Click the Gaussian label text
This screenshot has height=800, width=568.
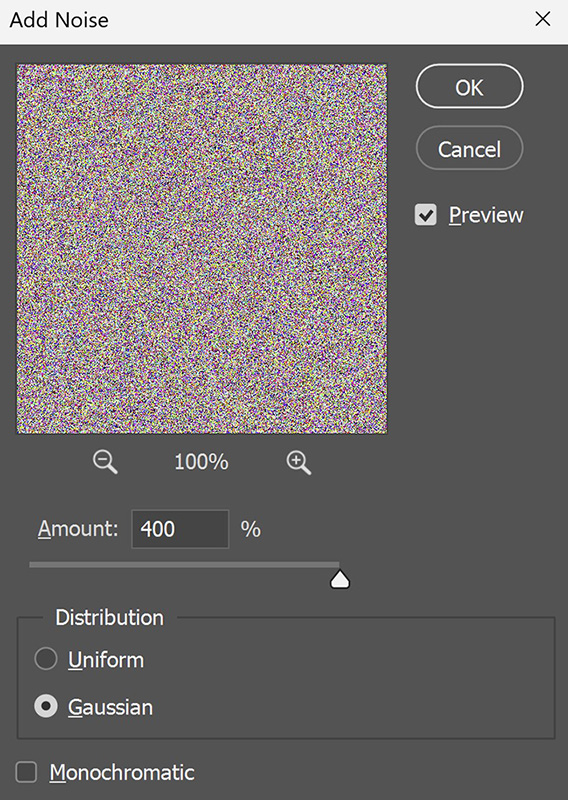tap(110, 707)
